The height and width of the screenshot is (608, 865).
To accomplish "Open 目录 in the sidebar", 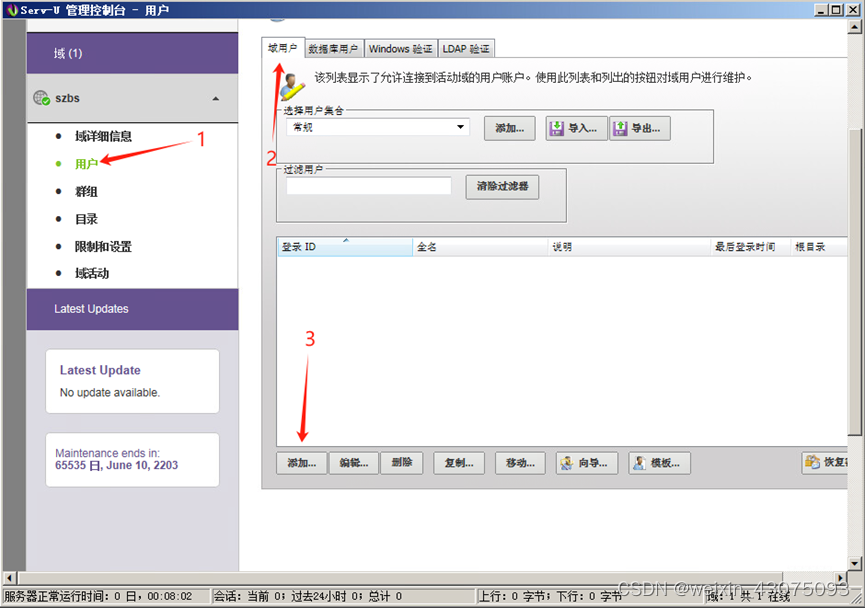I will [86, 219].
